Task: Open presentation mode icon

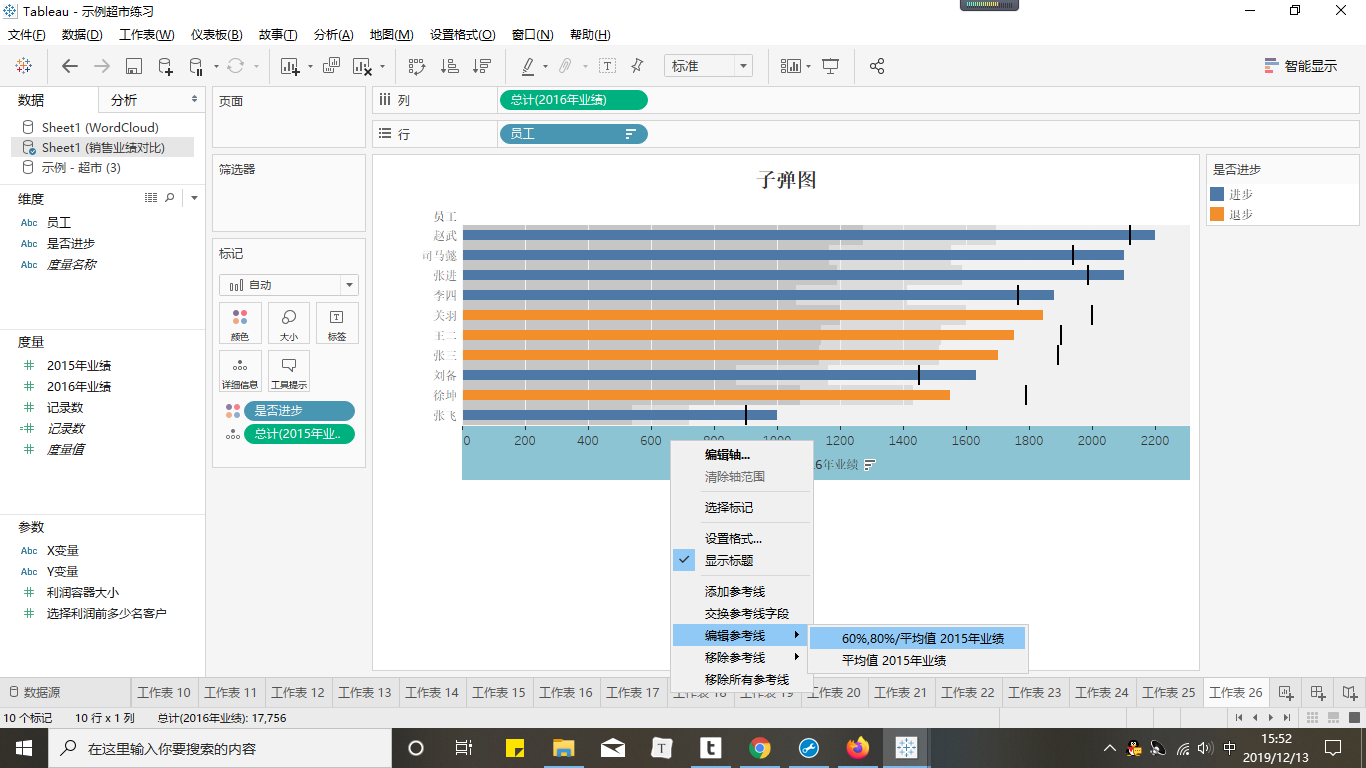Action: click(x=830, y=66)
